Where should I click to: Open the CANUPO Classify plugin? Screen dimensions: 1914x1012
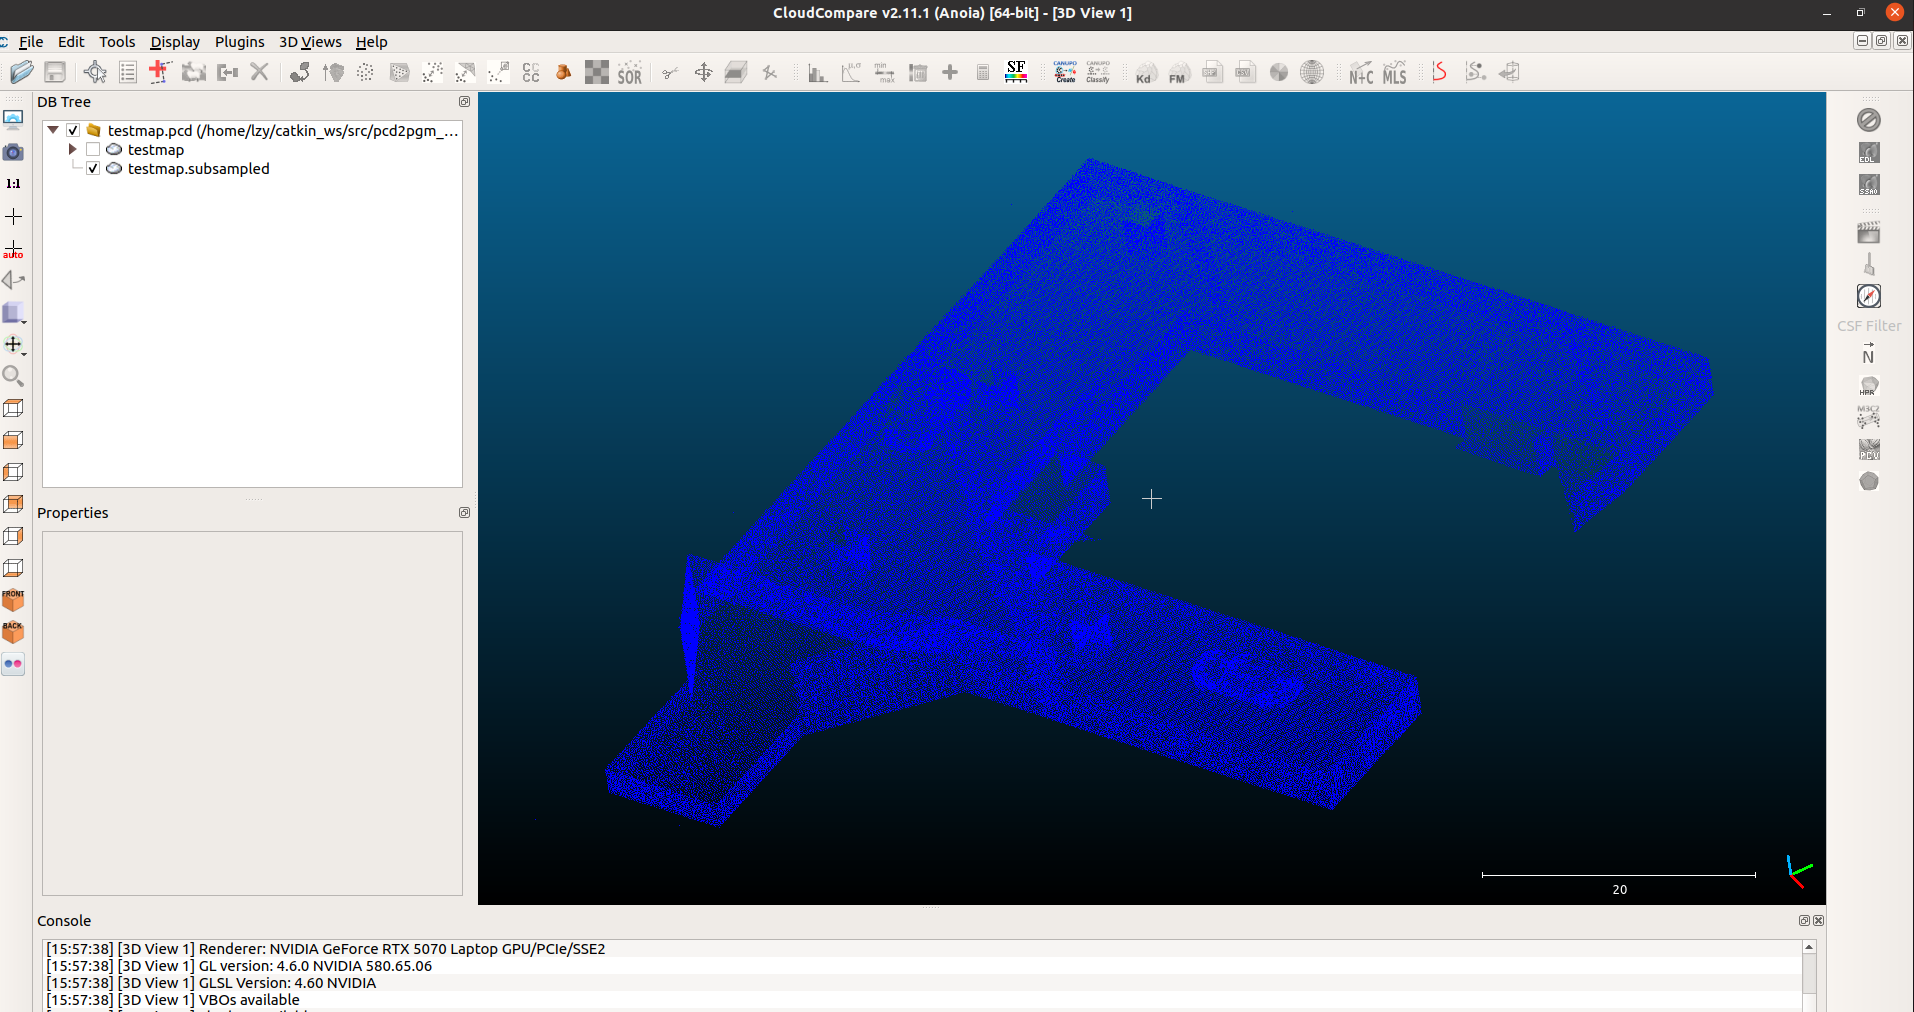point(1098,72)
